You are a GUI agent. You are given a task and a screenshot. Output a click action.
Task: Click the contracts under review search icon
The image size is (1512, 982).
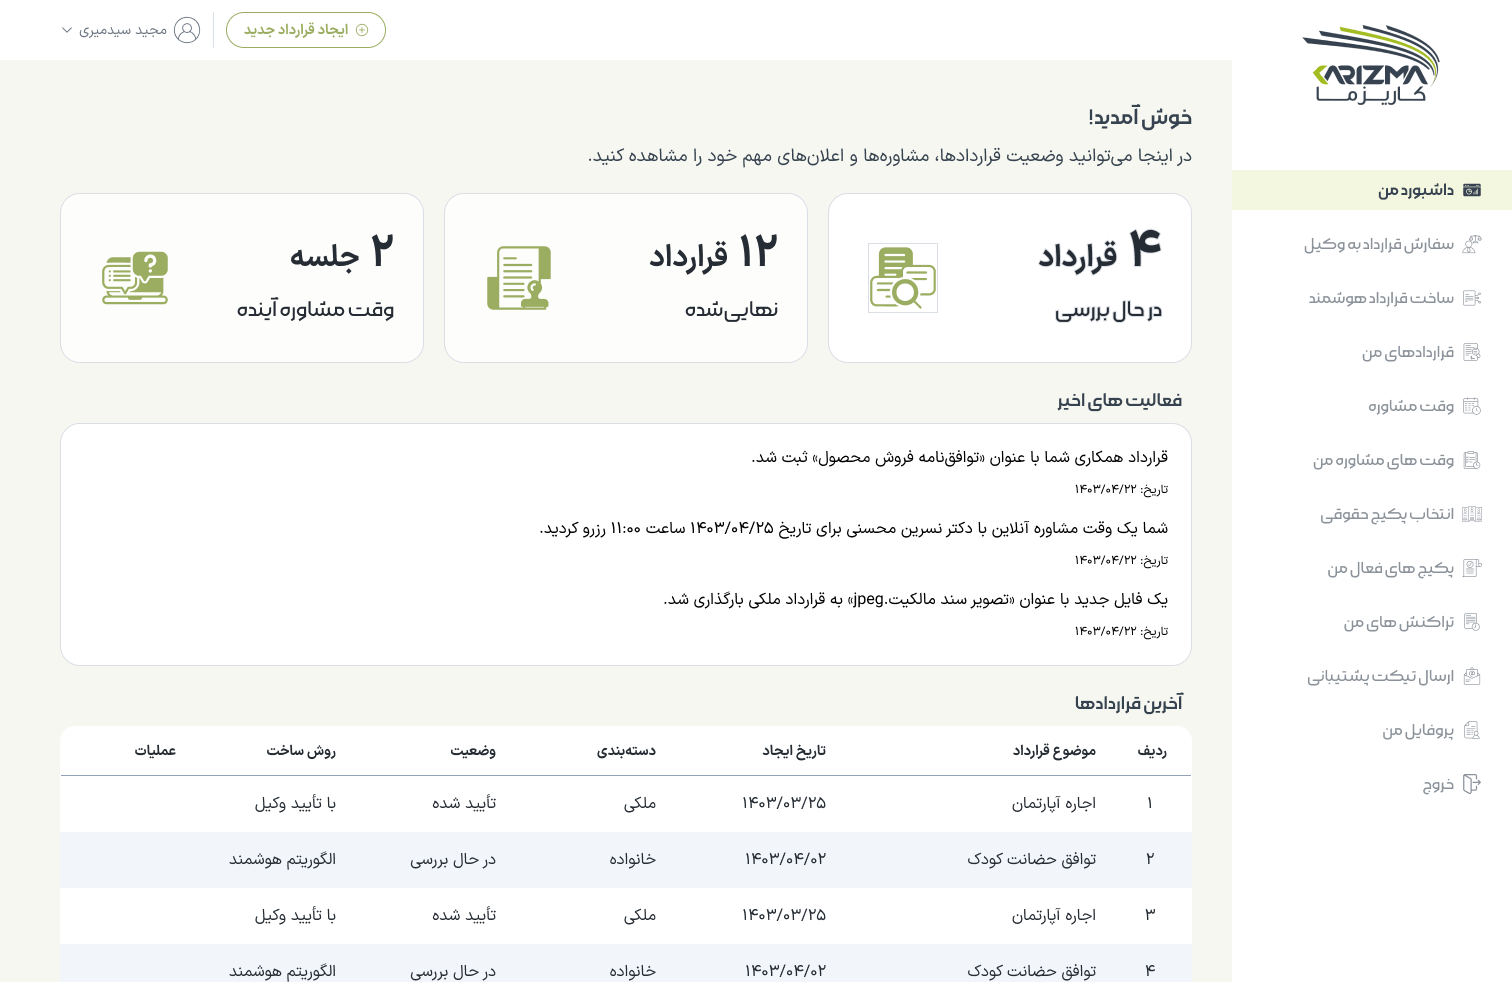pyautogui.click(x=903, y=278)
